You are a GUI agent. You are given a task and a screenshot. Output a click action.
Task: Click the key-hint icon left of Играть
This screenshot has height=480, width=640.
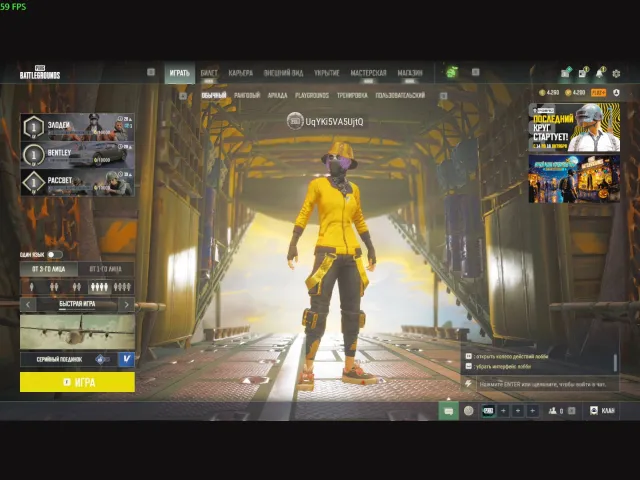[x=151, y=72]
